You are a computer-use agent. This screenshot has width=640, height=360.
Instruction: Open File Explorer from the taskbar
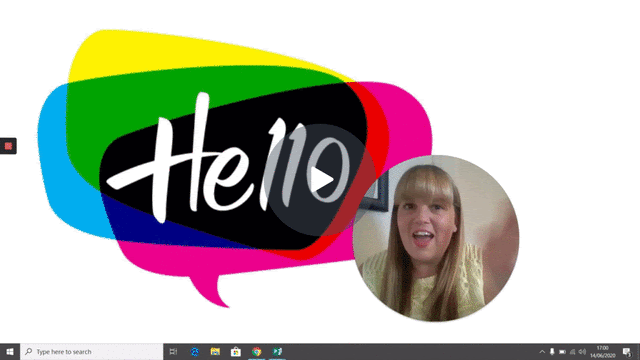(x=215, y=351)
